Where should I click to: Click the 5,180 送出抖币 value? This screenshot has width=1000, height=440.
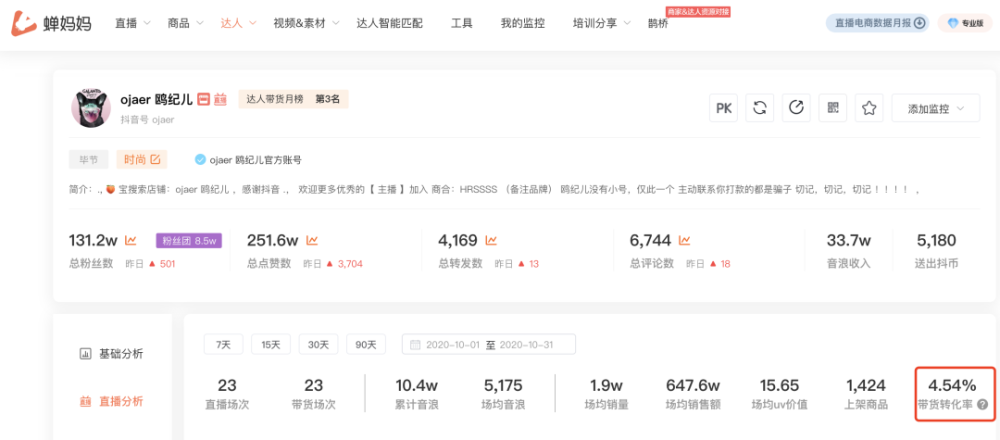936,240
